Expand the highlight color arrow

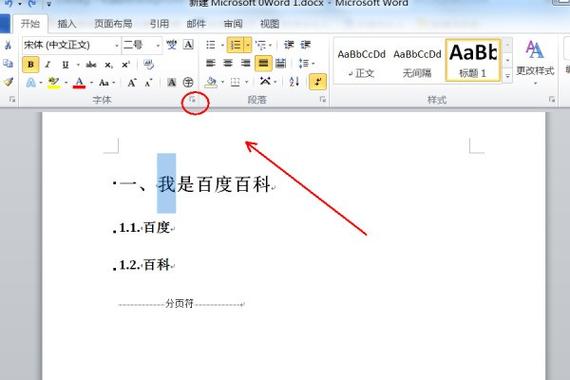(x=66, y=83)
